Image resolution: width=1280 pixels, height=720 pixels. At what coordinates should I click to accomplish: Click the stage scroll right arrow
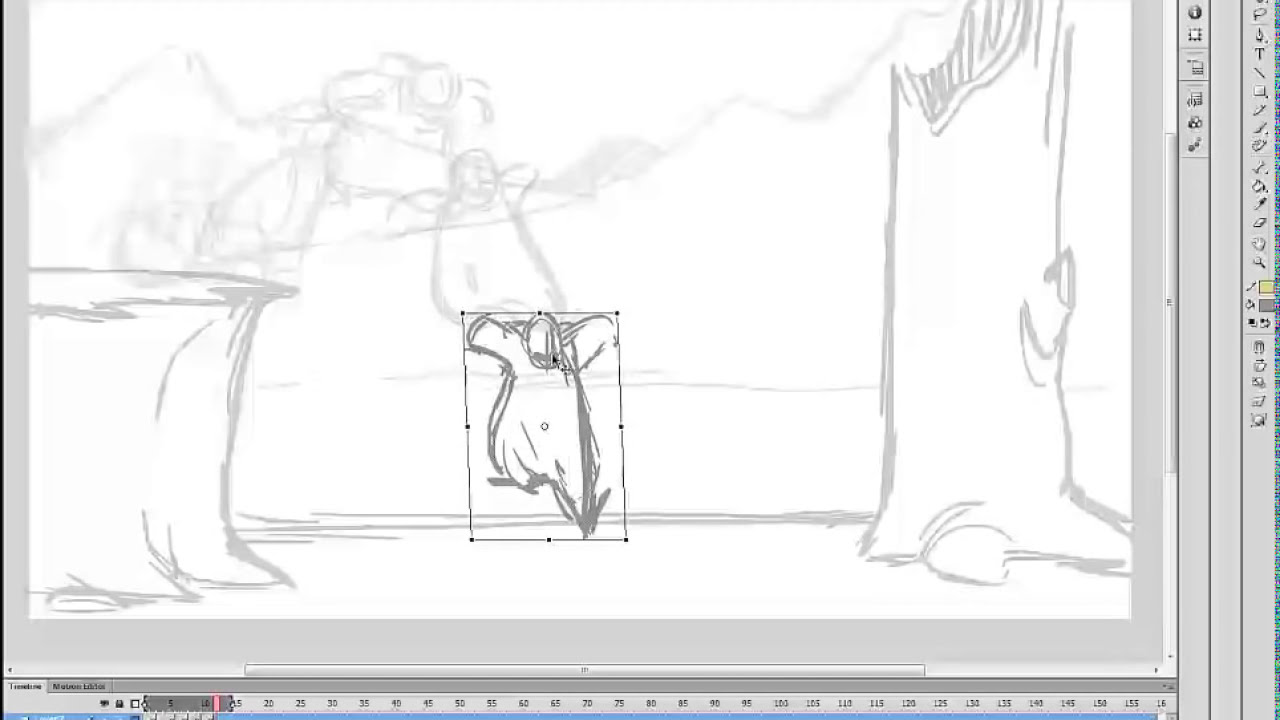(1157, 670)
